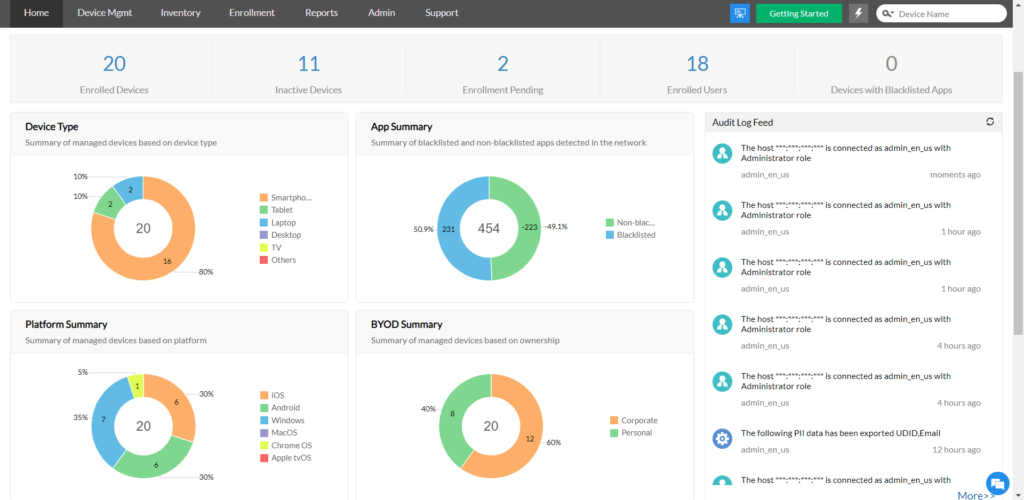The image size is (1024, 500).
Task: Open the lightning bolt quick actions icon
Action: 858,13
